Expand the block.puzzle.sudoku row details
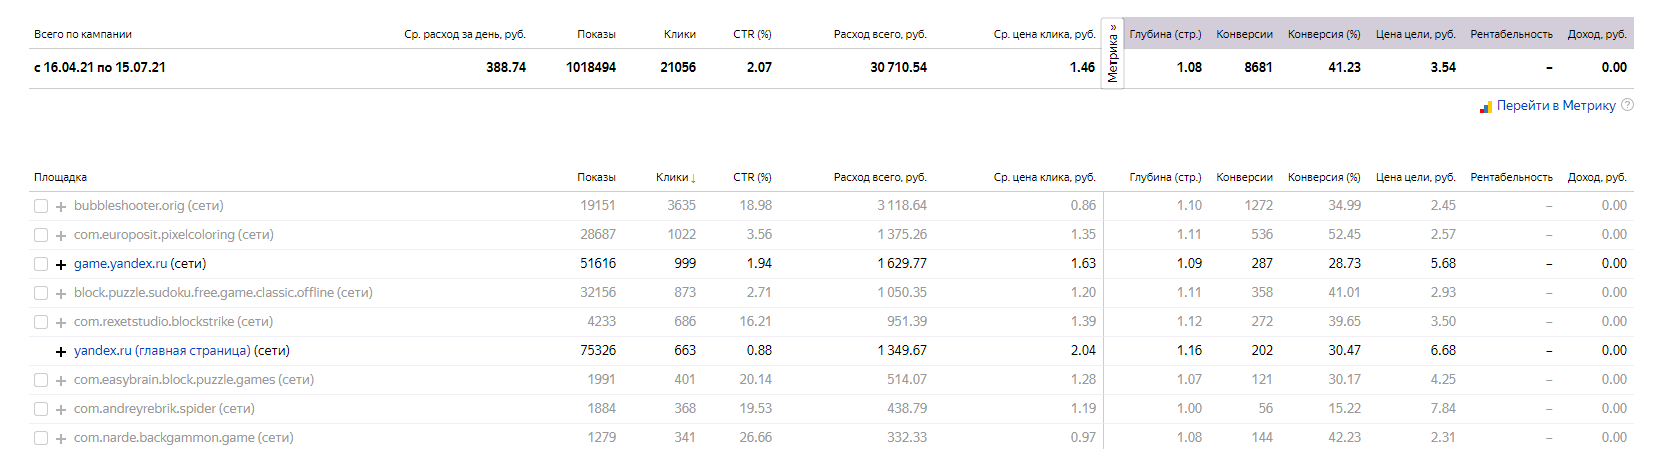 pyautogui.click(x=61, y=294)
